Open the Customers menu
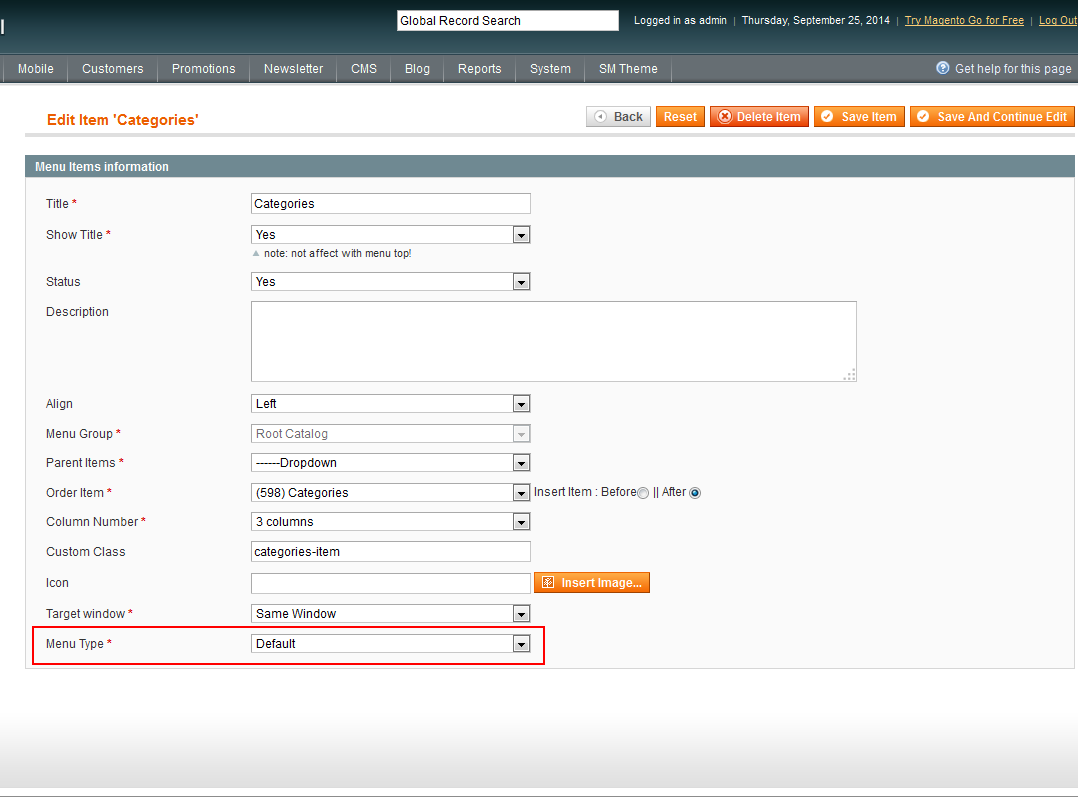This screenshot has width=1078, height=797. [113, 69]
